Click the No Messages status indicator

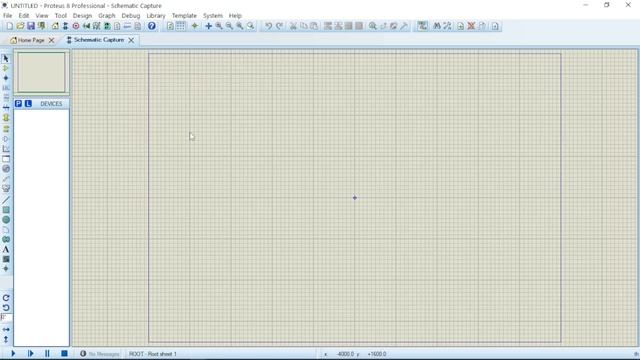[100, 354]
